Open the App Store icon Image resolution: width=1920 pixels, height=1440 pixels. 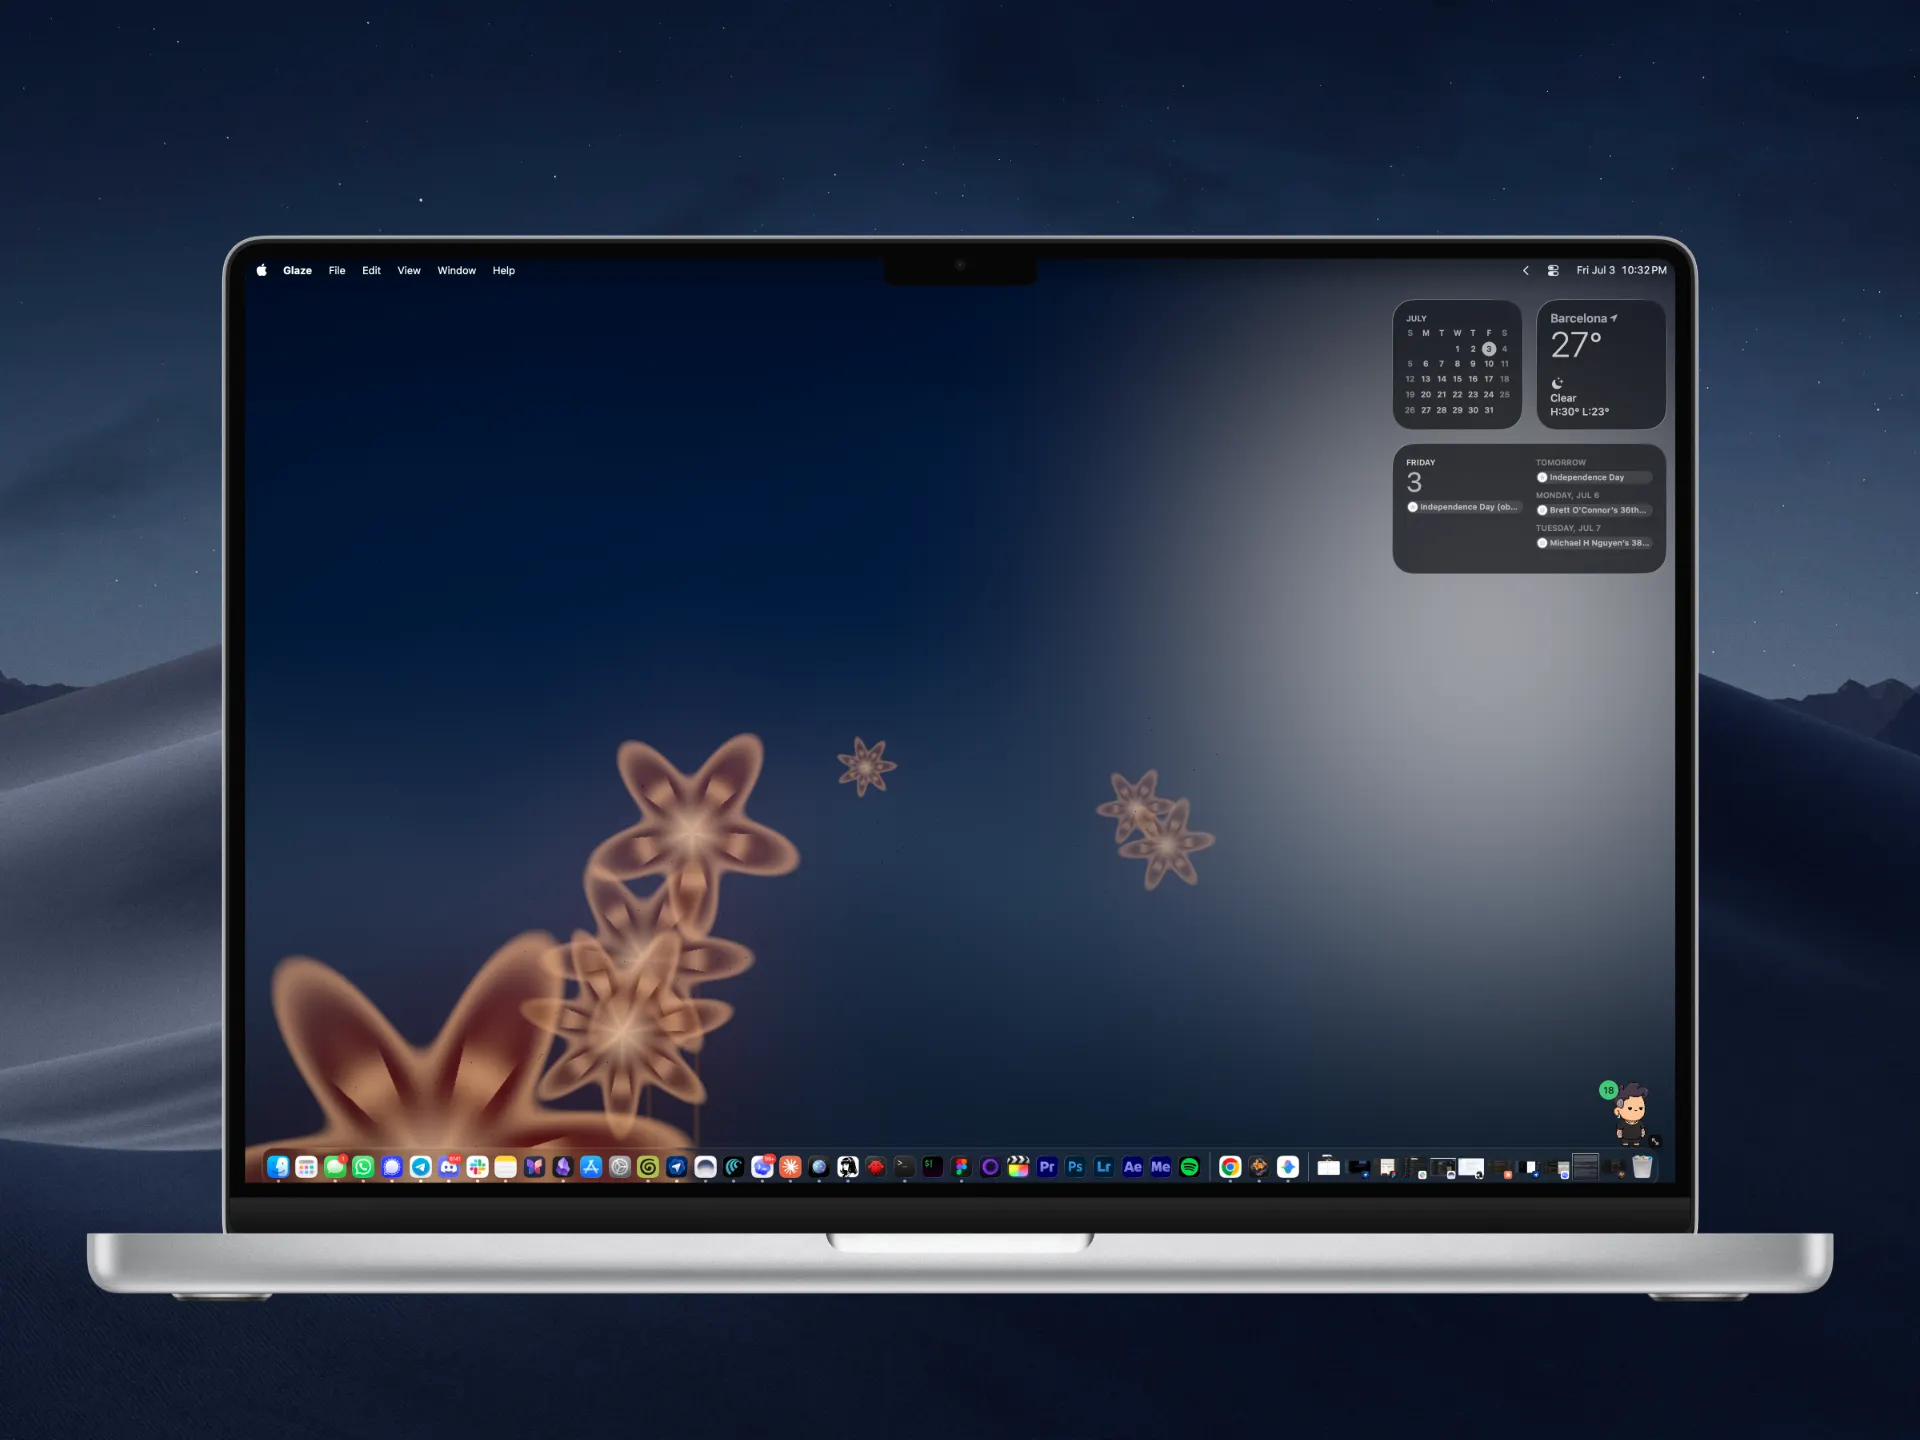tap(591, 1167)
